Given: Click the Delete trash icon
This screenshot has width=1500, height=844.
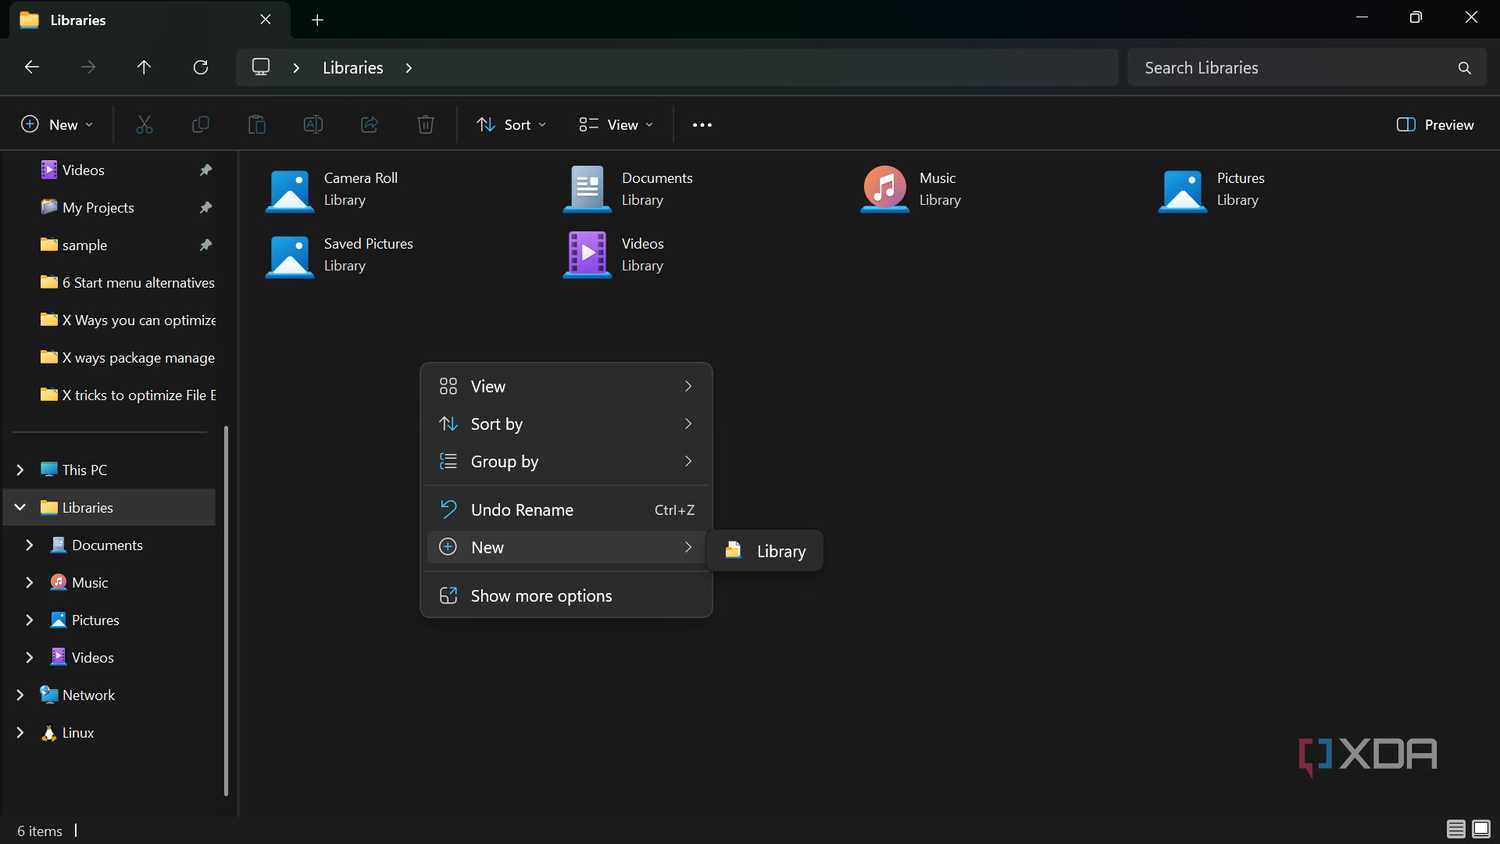Looking at the screenshot, I should [x=426, y=124].
